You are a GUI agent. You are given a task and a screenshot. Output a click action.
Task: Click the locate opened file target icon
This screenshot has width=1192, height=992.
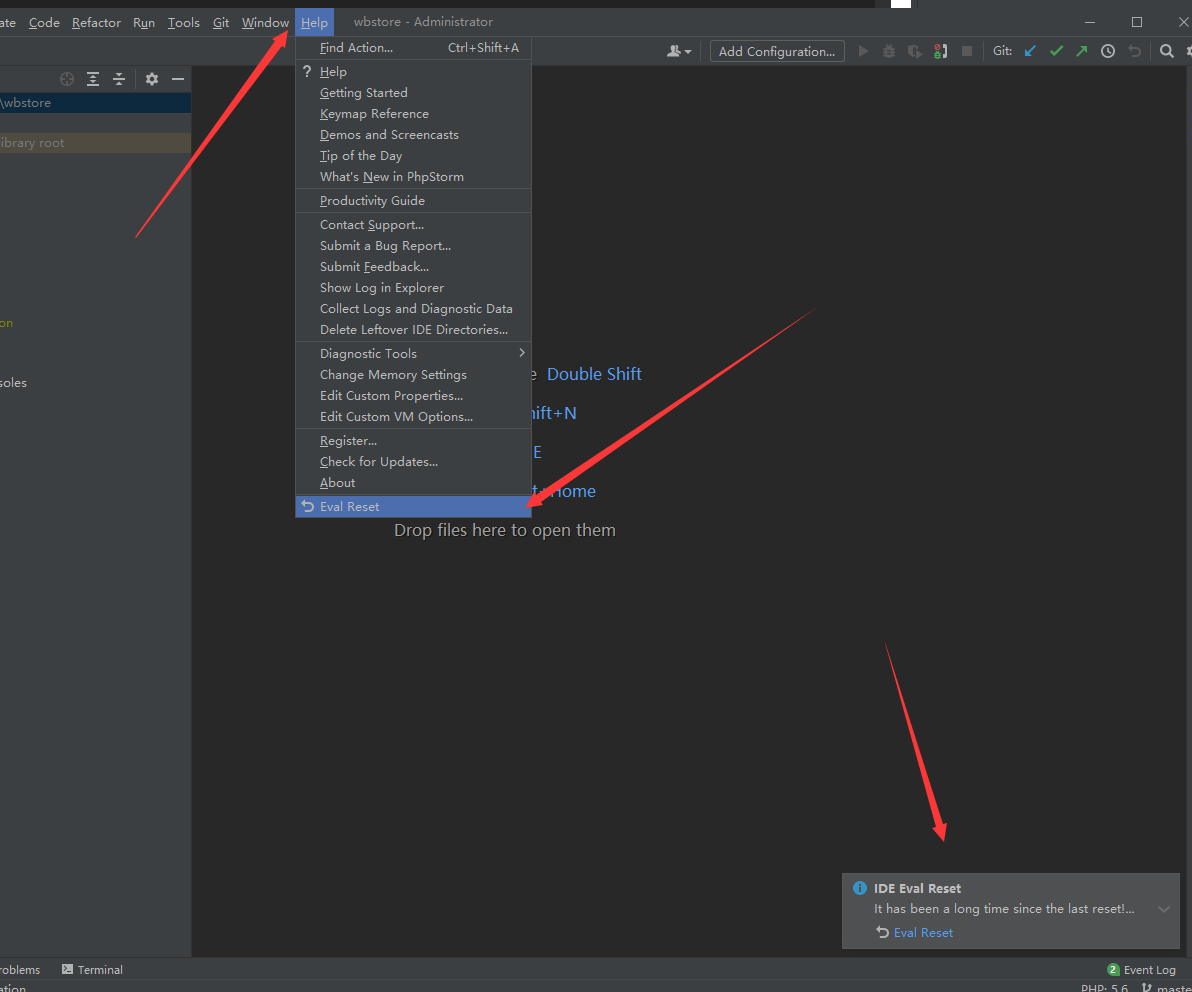(67, 79)
